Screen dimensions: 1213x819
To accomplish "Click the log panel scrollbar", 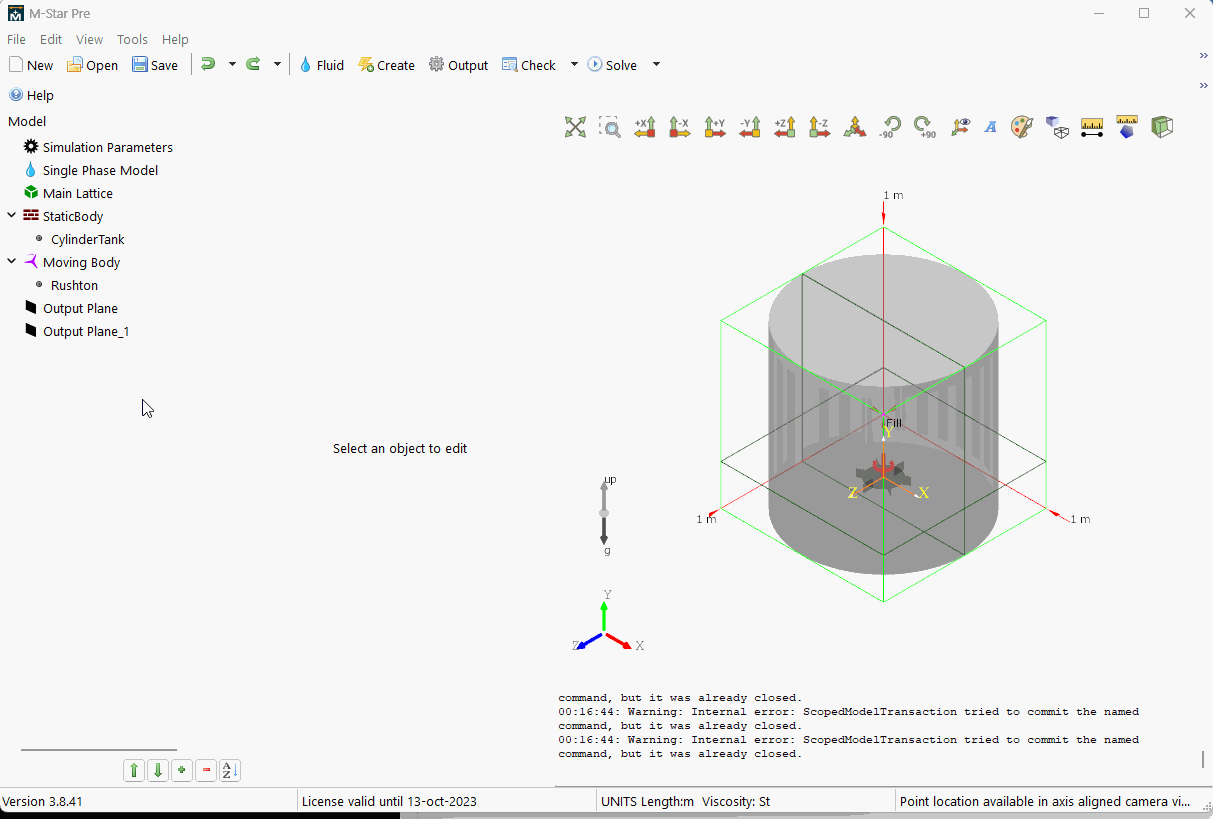I will tap(1203, 759).
